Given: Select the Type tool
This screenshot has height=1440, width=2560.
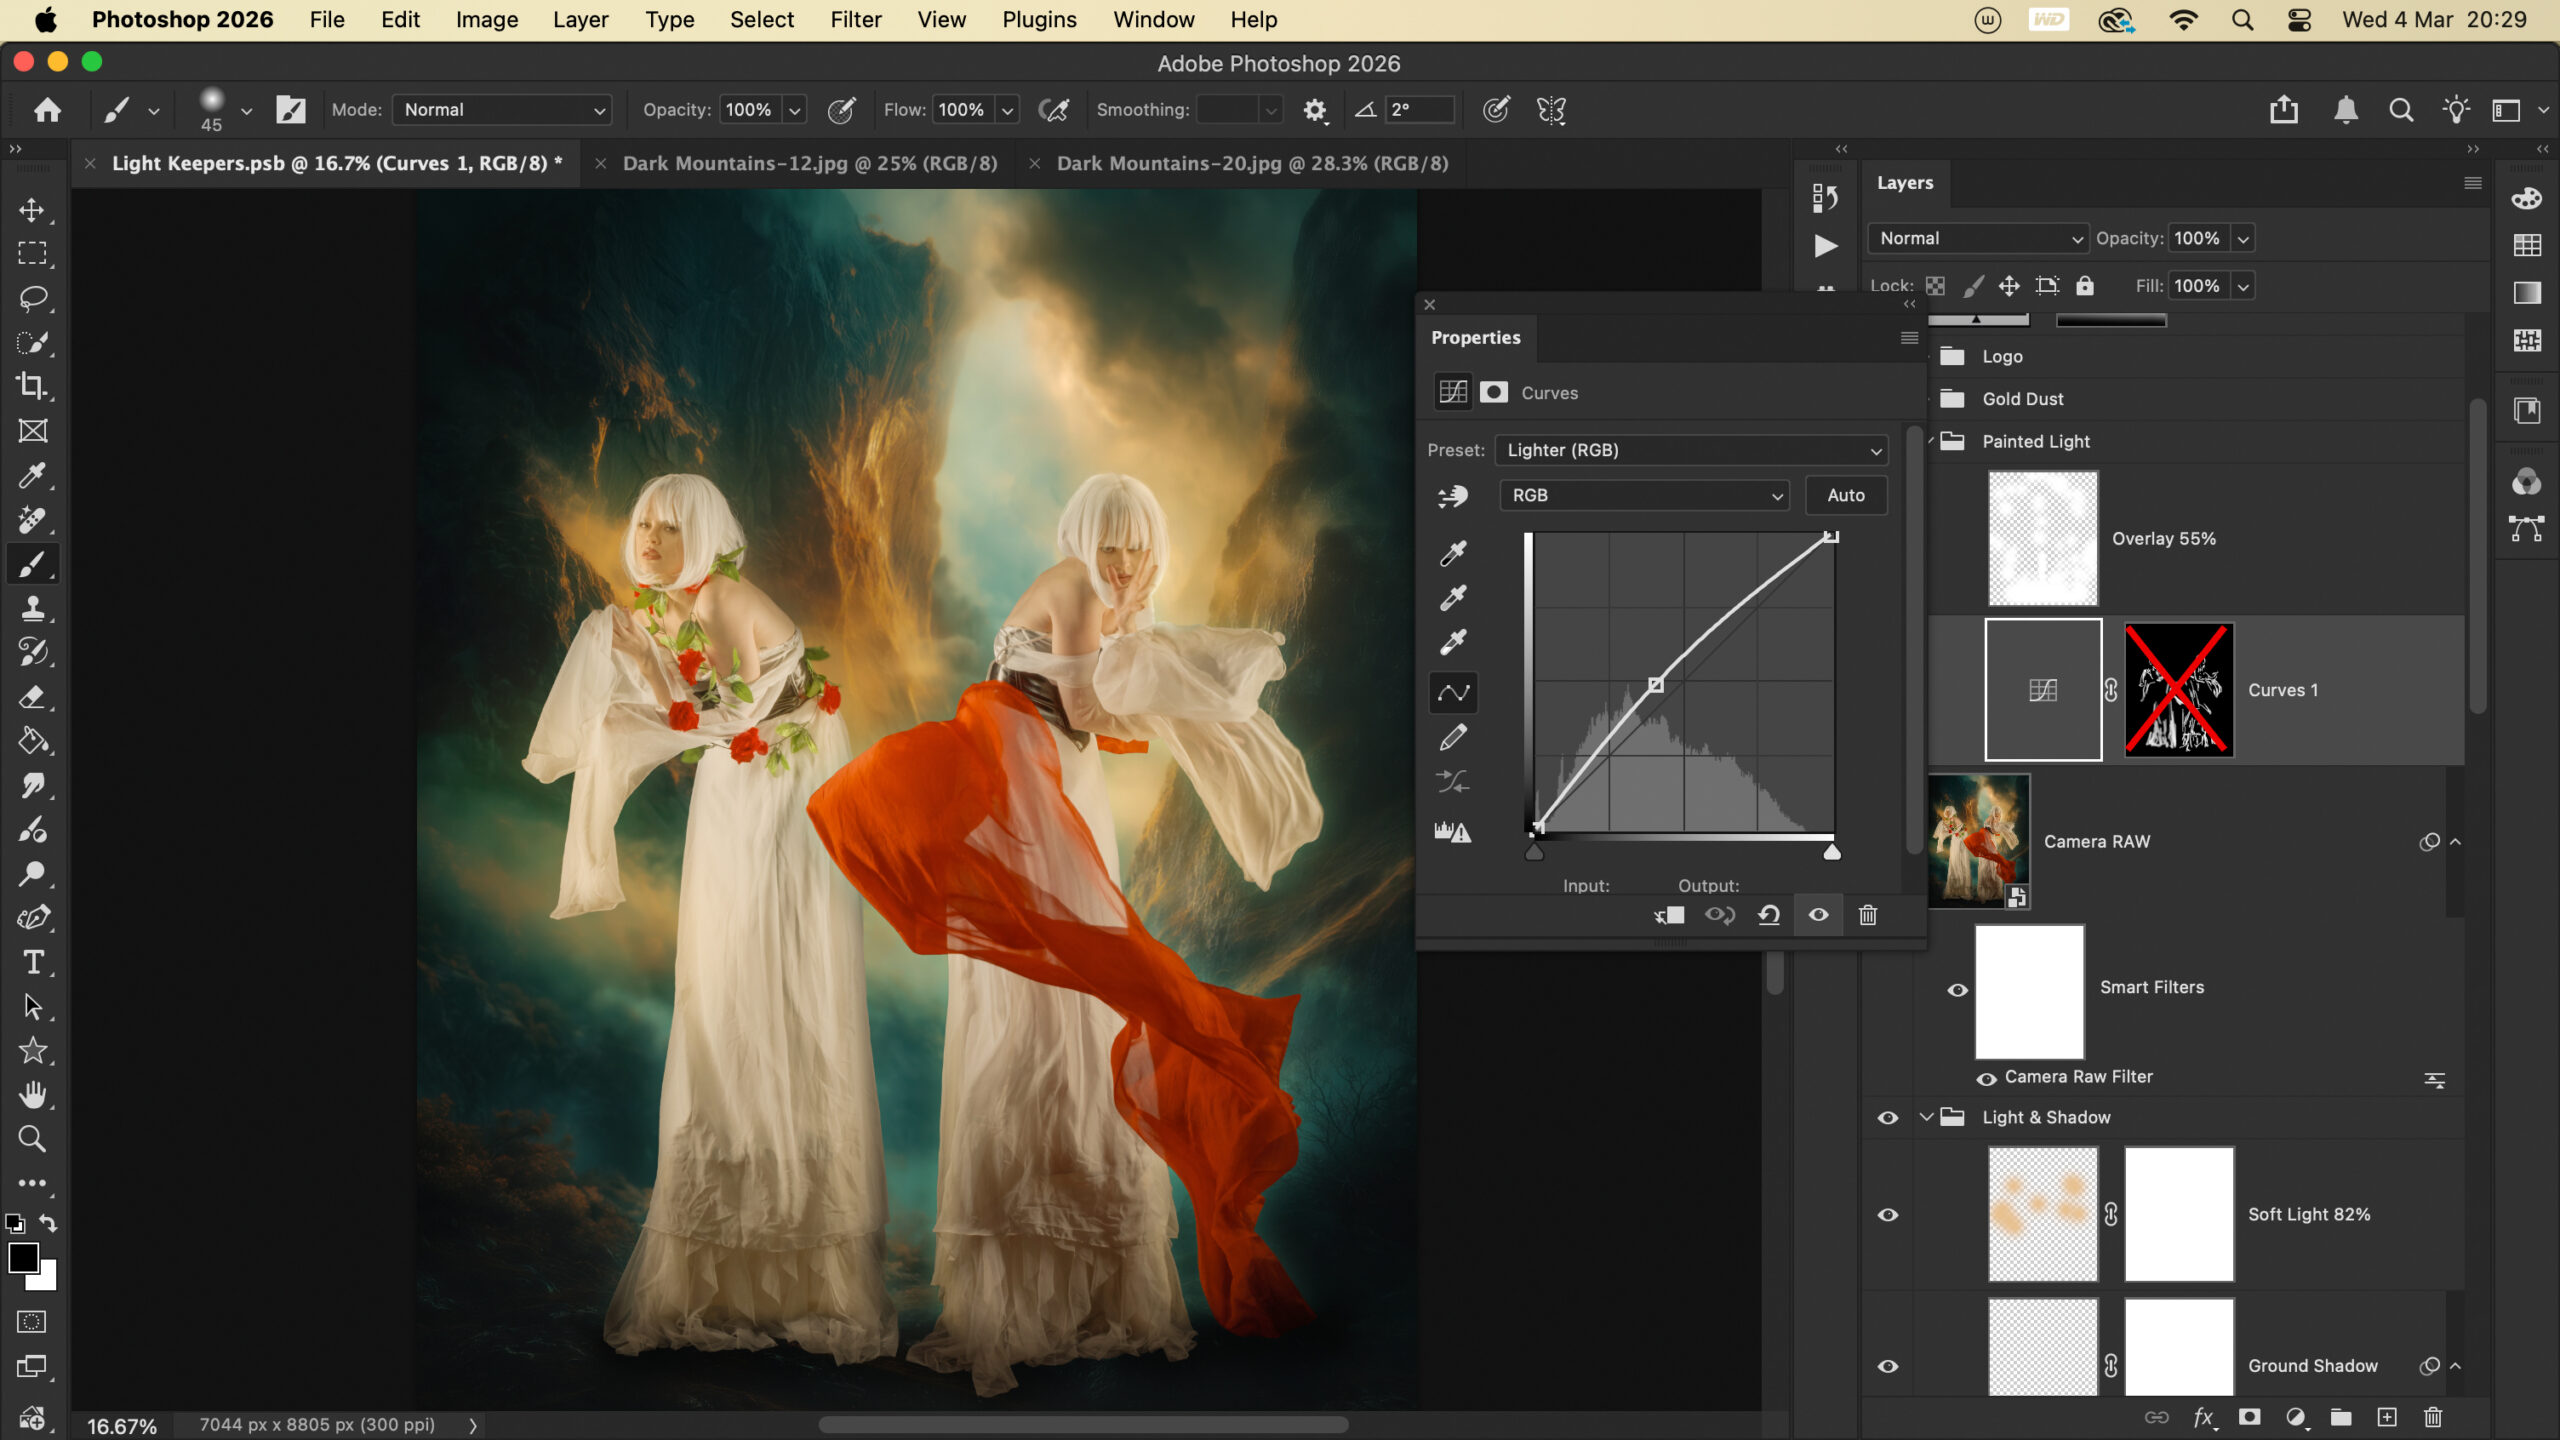Looking at the screenshot, I should 32,962.
